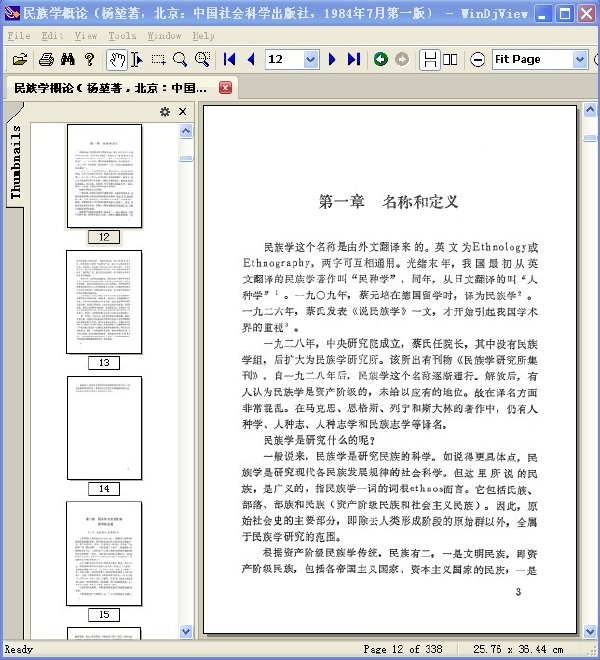The height and width of the screenshot is (660, 600).
Task: Open the Help menu
Action: coord(203,36)
